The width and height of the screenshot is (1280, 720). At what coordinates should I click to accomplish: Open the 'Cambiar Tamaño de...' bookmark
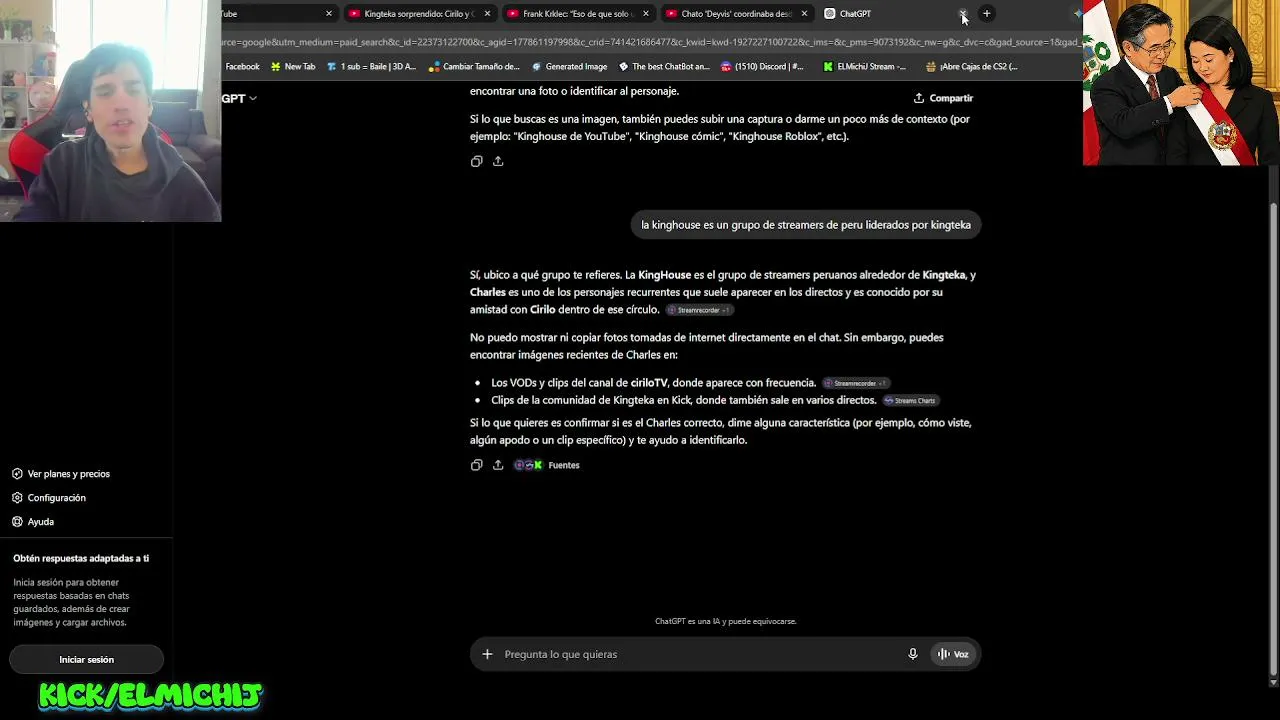tap(473, 67)
